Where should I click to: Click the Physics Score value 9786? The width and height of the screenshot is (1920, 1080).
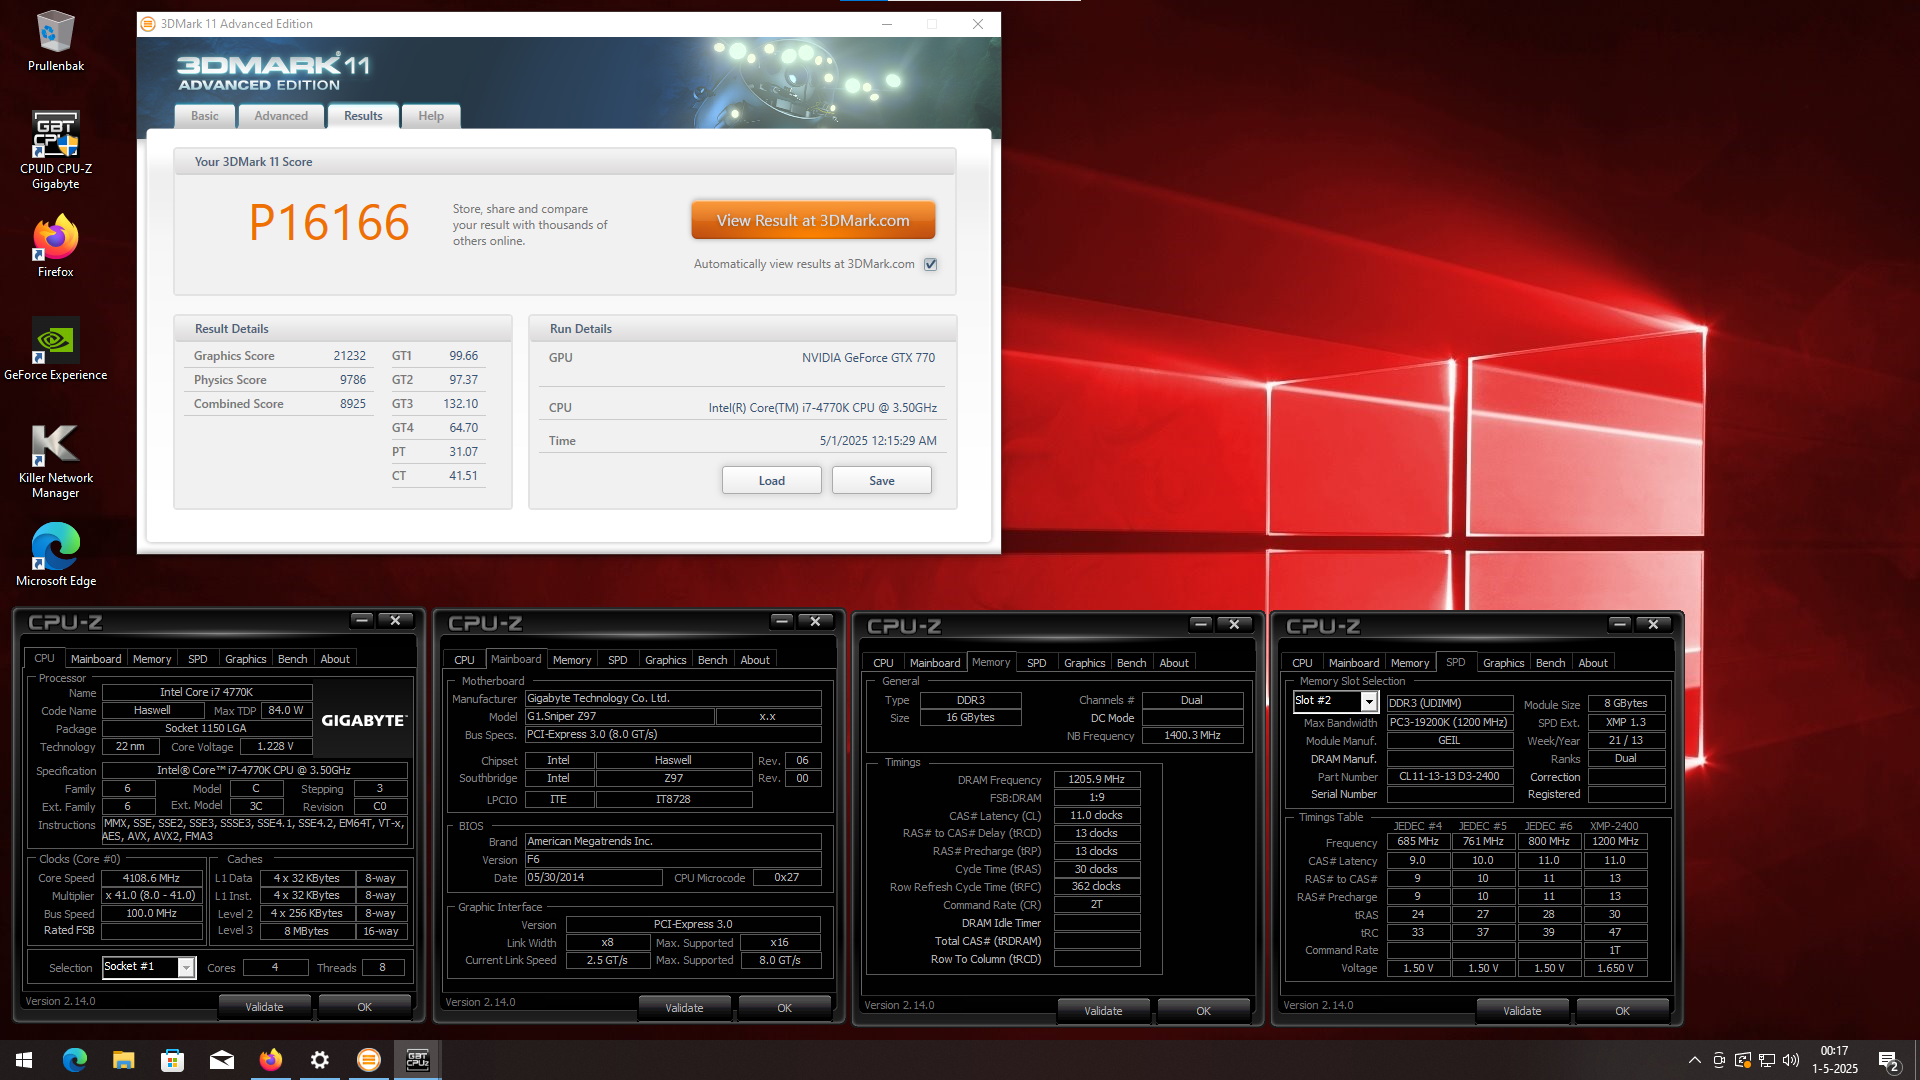click(353, 380)
